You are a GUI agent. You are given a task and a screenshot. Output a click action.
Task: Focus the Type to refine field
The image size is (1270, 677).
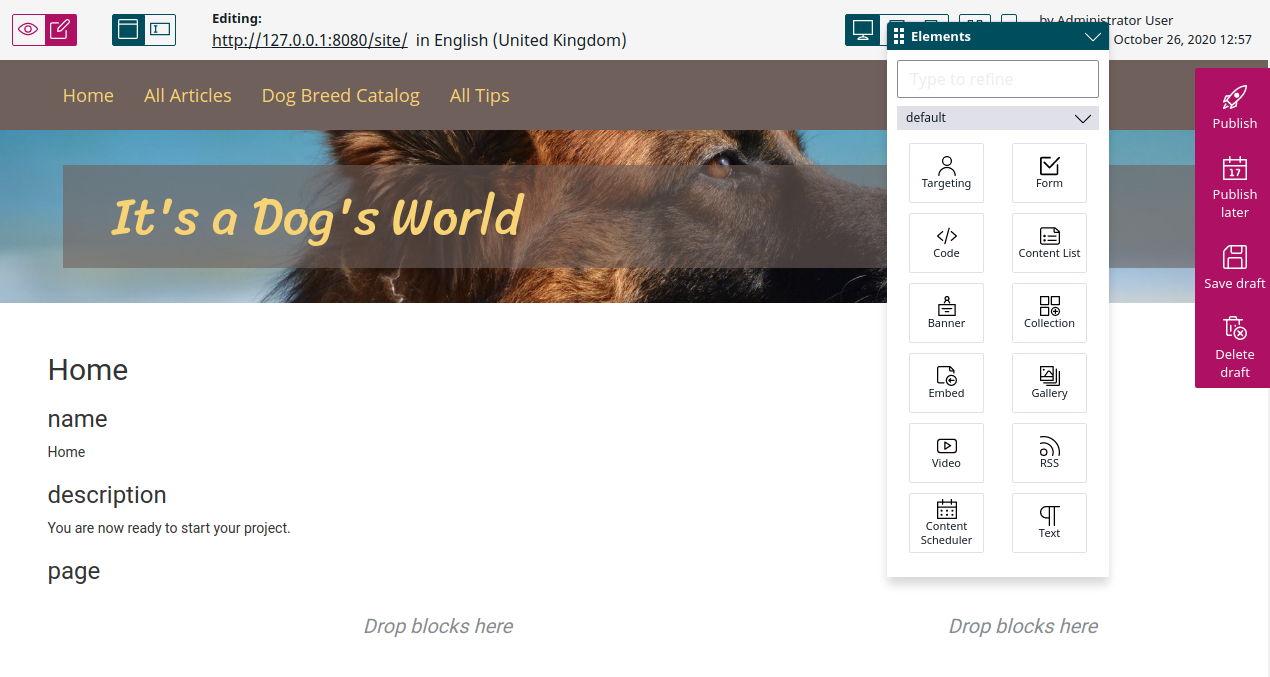(x=998, y=79)
